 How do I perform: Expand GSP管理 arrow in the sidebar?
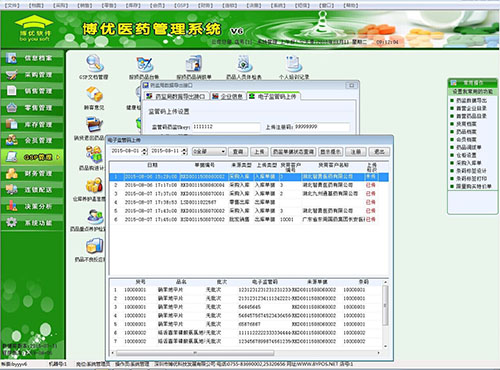pyautogui.click(x=59, y=157)
